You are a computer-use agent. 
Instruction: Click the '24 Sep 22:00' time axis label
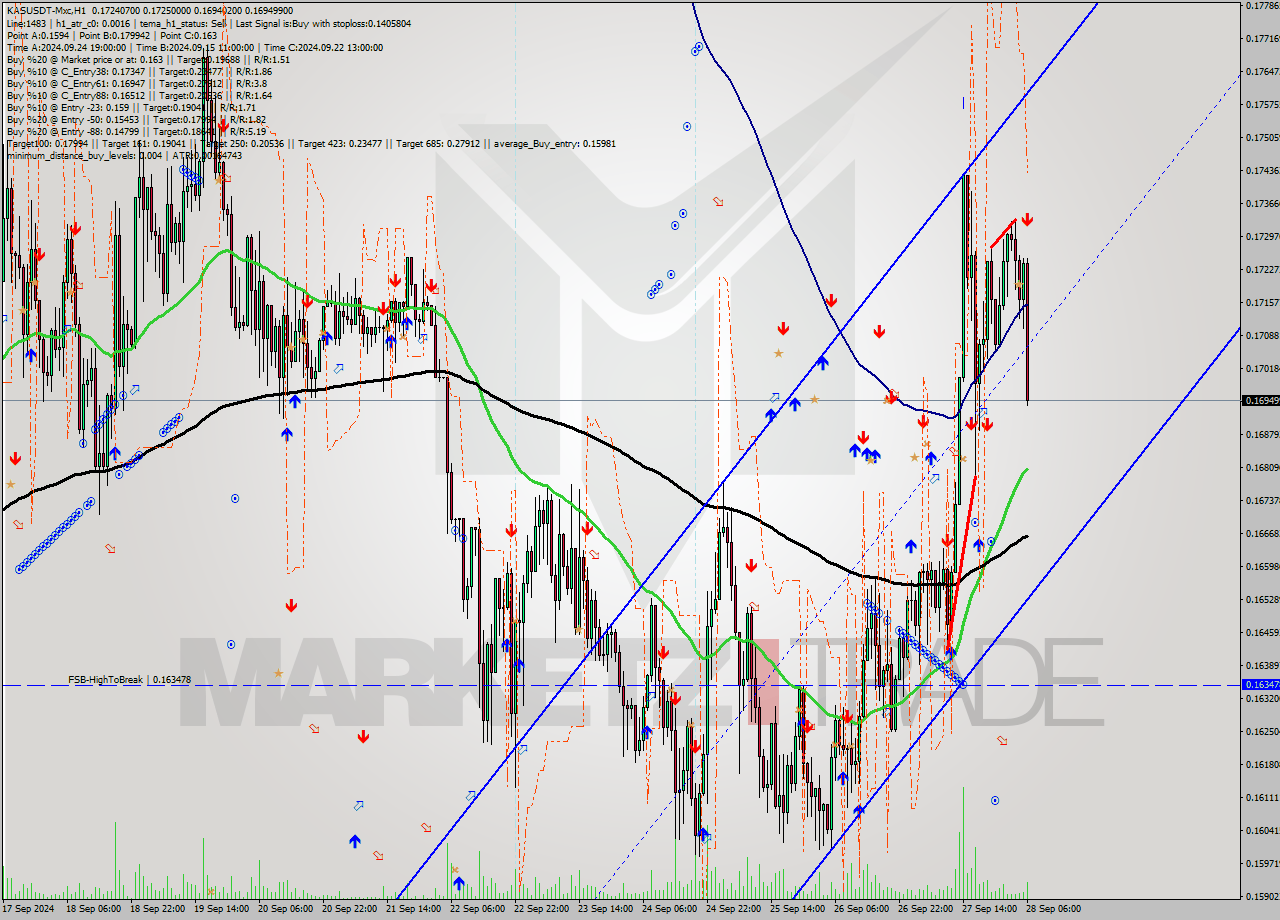(735, 909)
